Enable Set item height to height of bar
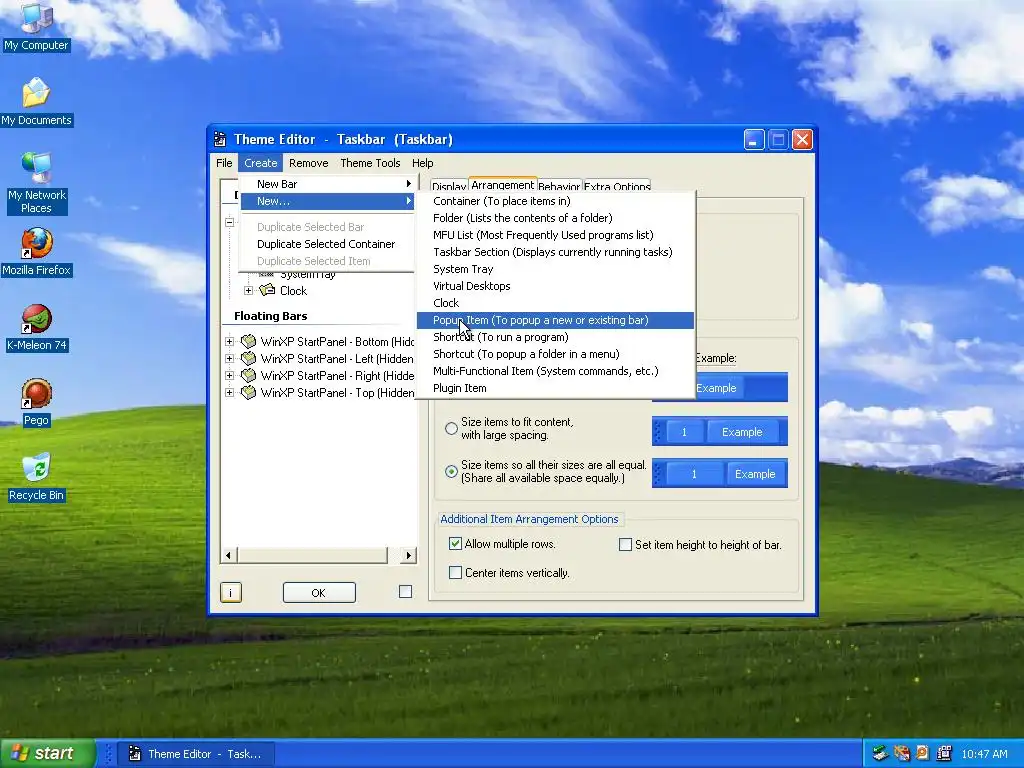1024x768 pixels. point(625,544)
